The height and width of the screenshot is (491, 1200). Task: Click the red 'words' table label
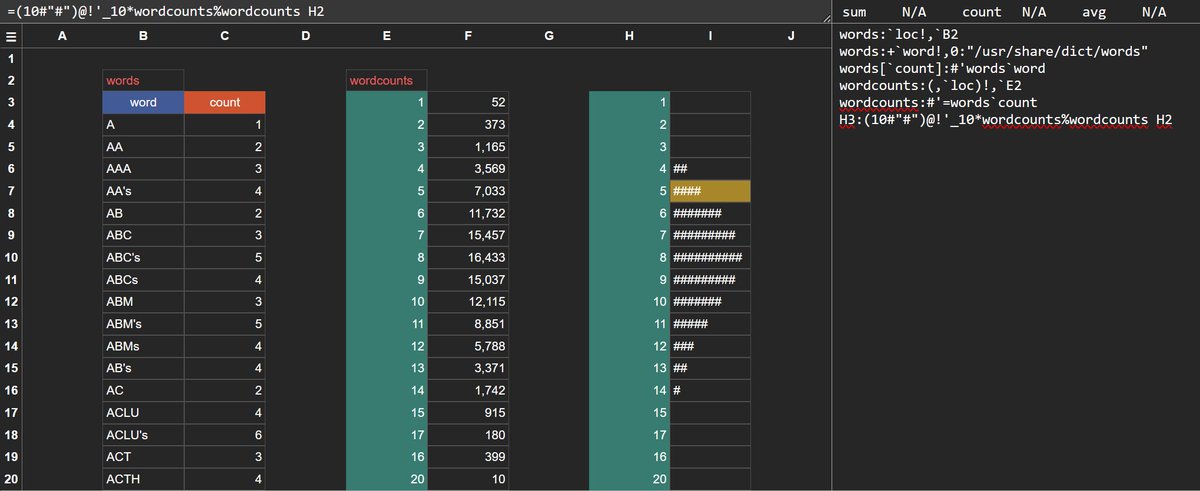143,80
